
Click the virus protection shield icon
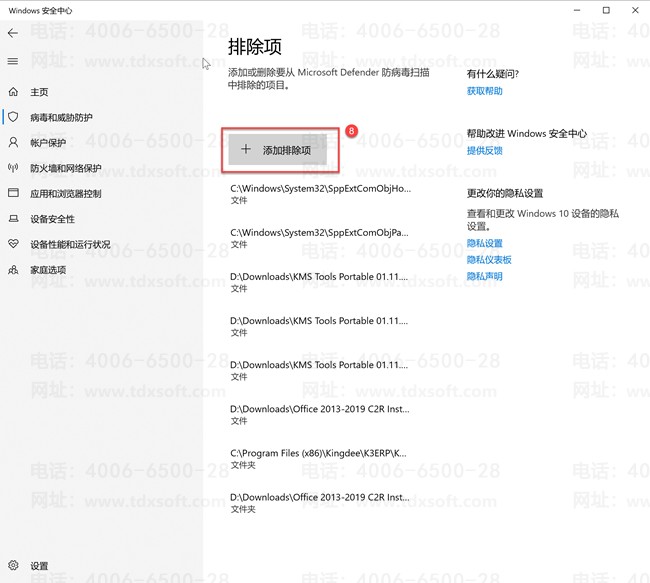[13, 117]
